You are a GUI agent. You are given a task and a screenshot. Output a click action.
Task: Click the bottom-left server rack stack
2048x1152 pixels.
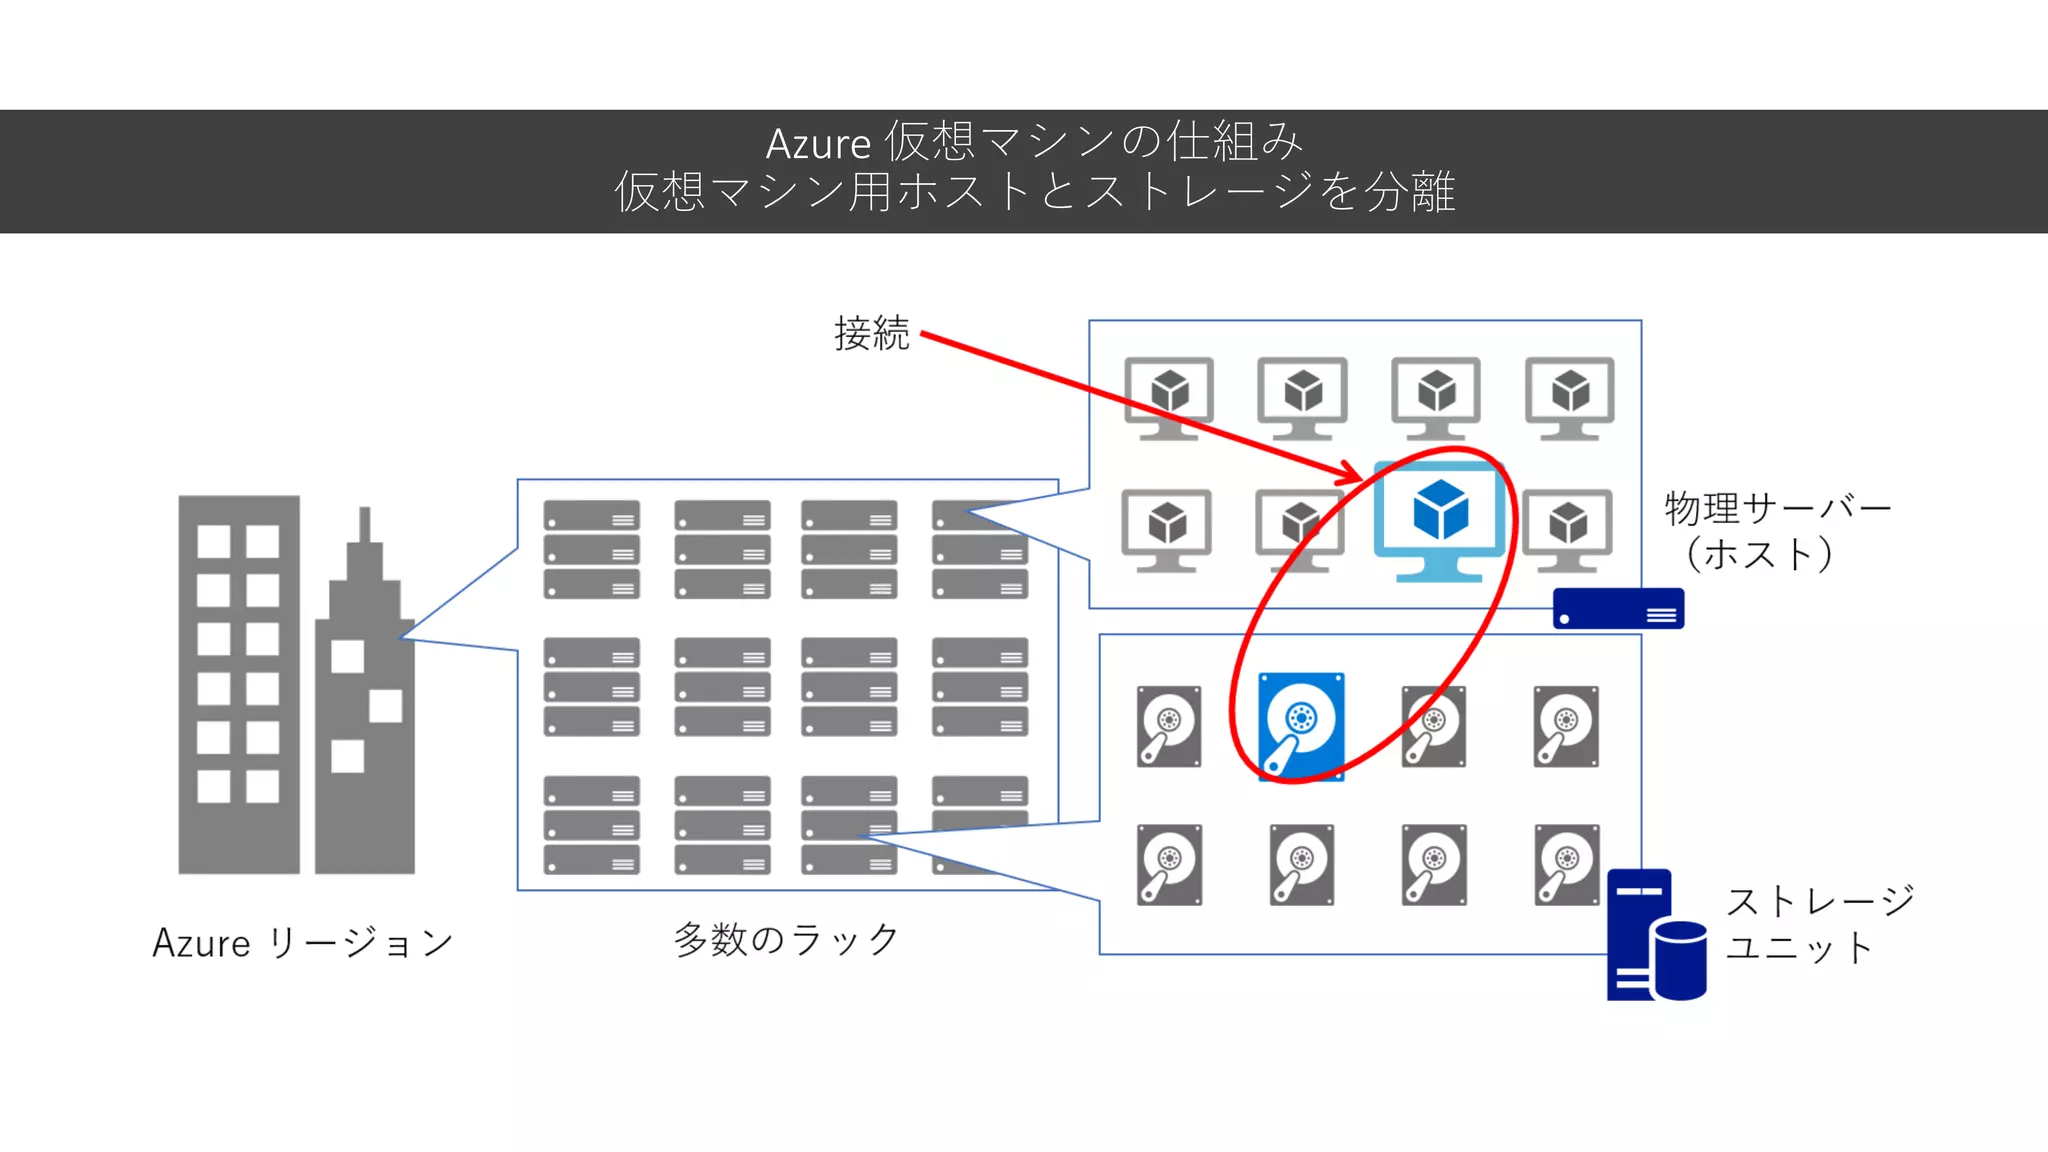click(x=592, y=825)
